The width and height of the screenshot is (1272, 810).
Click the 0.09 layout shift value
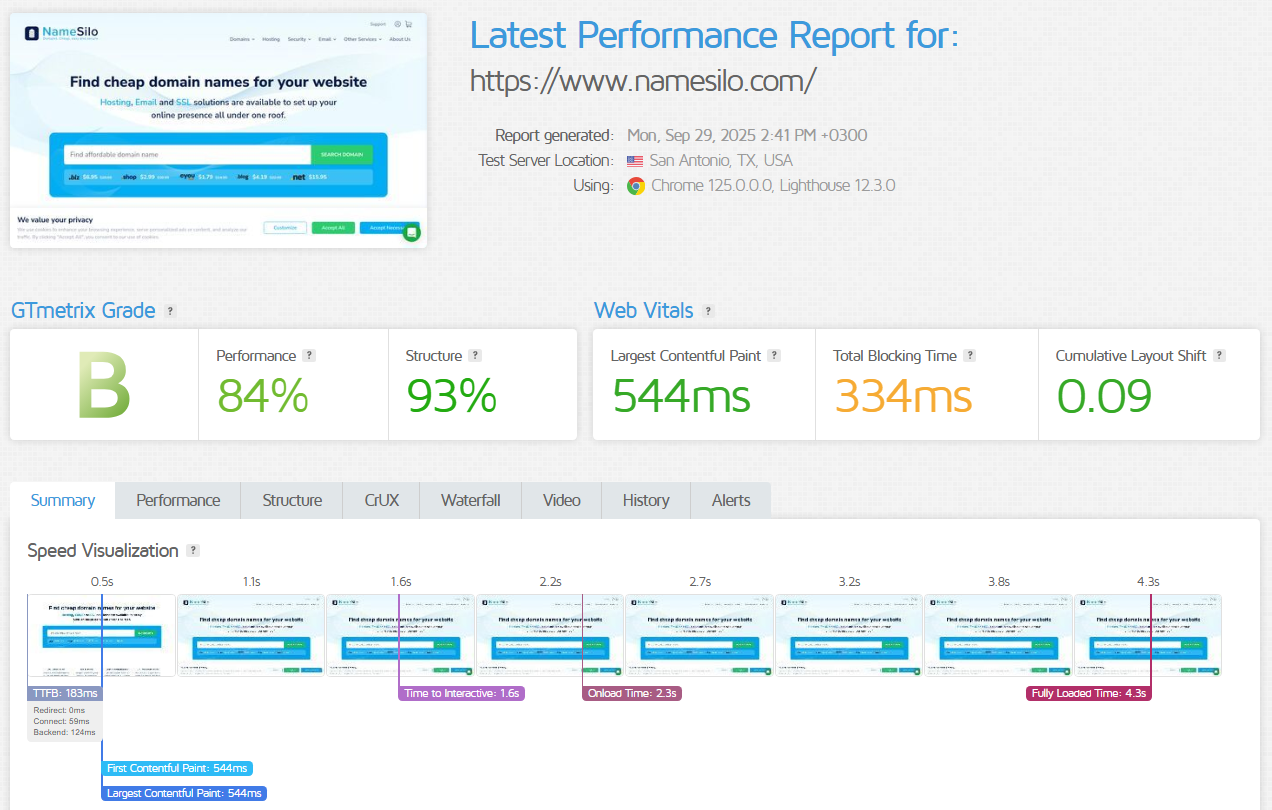(x=1104, y=396)
